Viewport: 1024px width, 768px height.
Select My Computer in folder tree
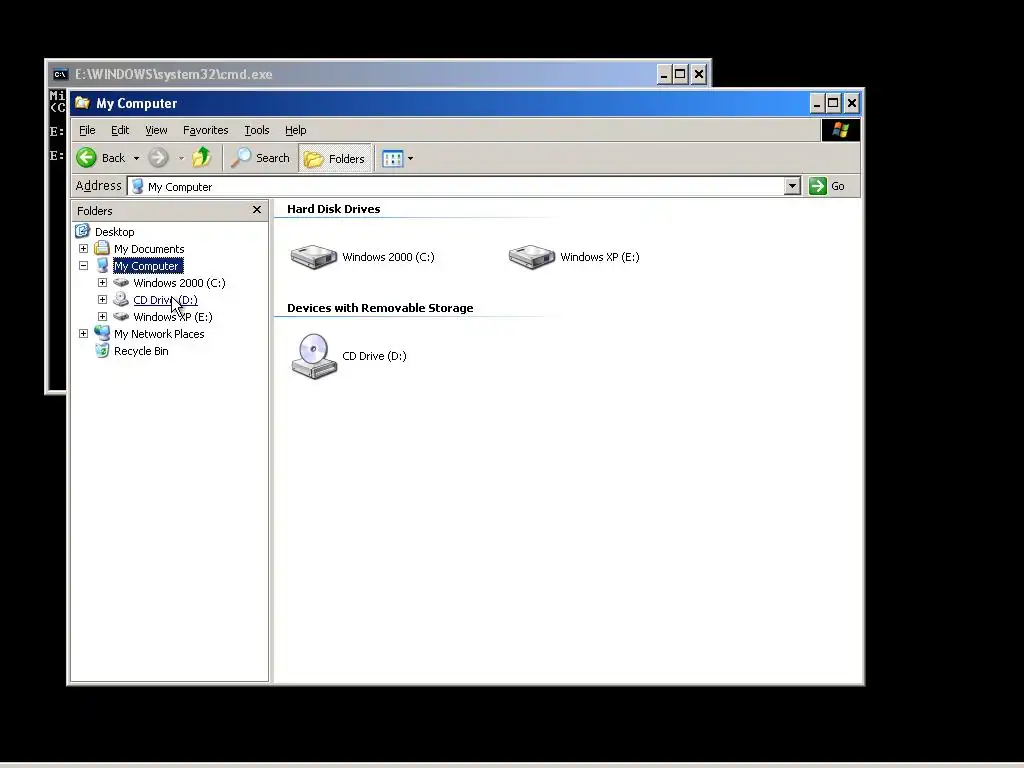pyautogui.click(x=146, y=266)
